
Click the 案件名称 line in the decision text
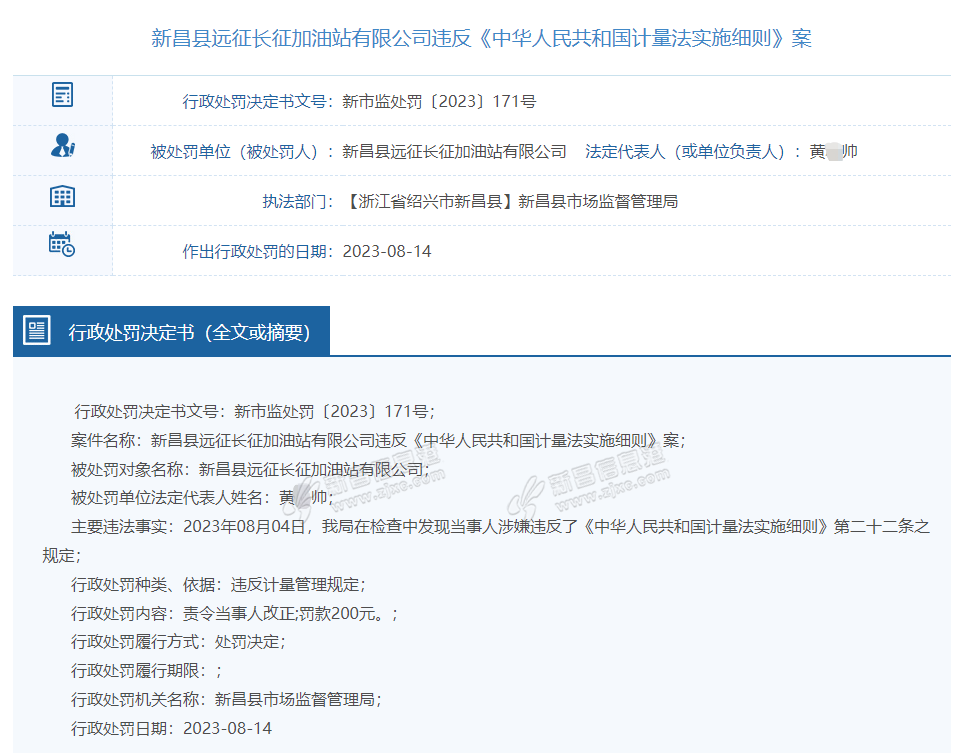[378, 440]
